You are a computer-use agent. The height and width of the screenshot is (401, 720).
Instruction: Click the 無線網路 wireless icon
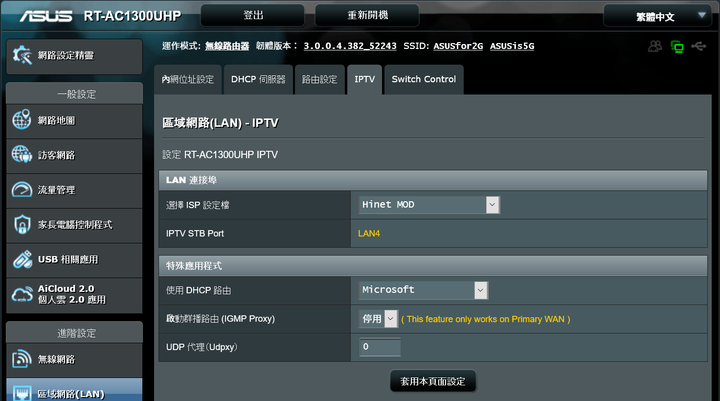click(x=22, y=359)
